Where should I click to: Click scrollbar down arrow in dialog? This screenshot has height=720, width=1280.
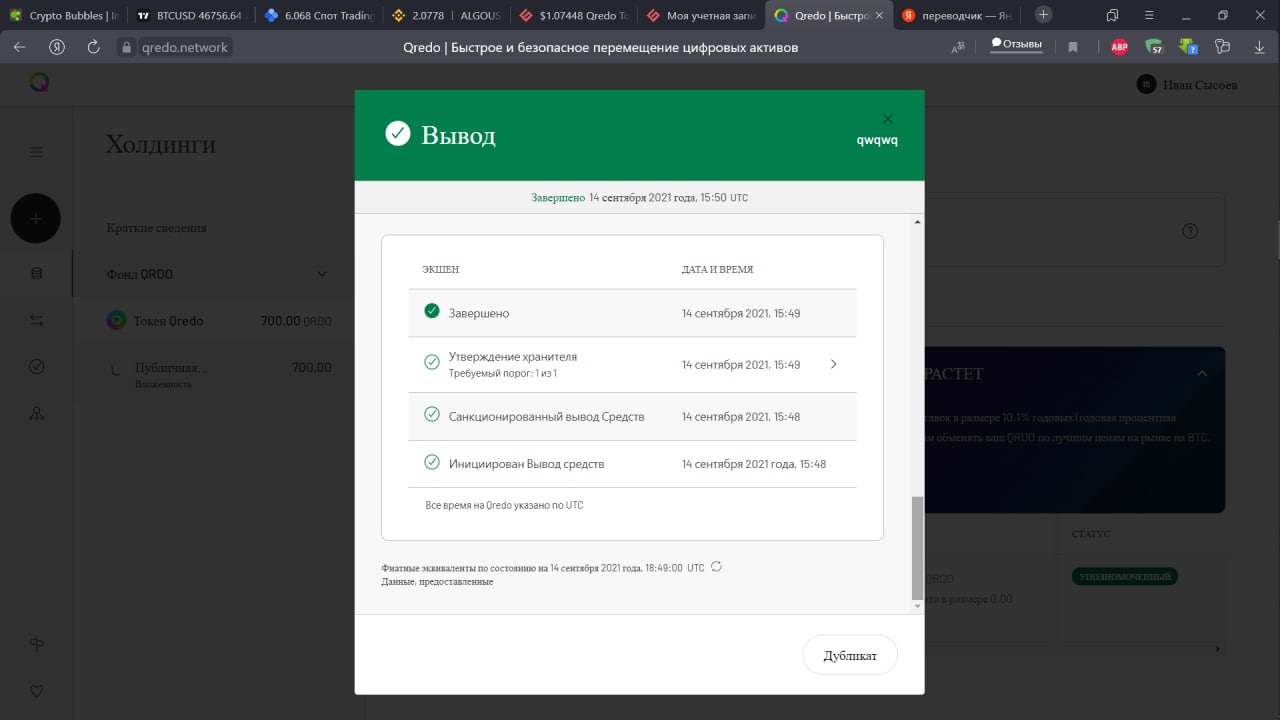(917, 606)
